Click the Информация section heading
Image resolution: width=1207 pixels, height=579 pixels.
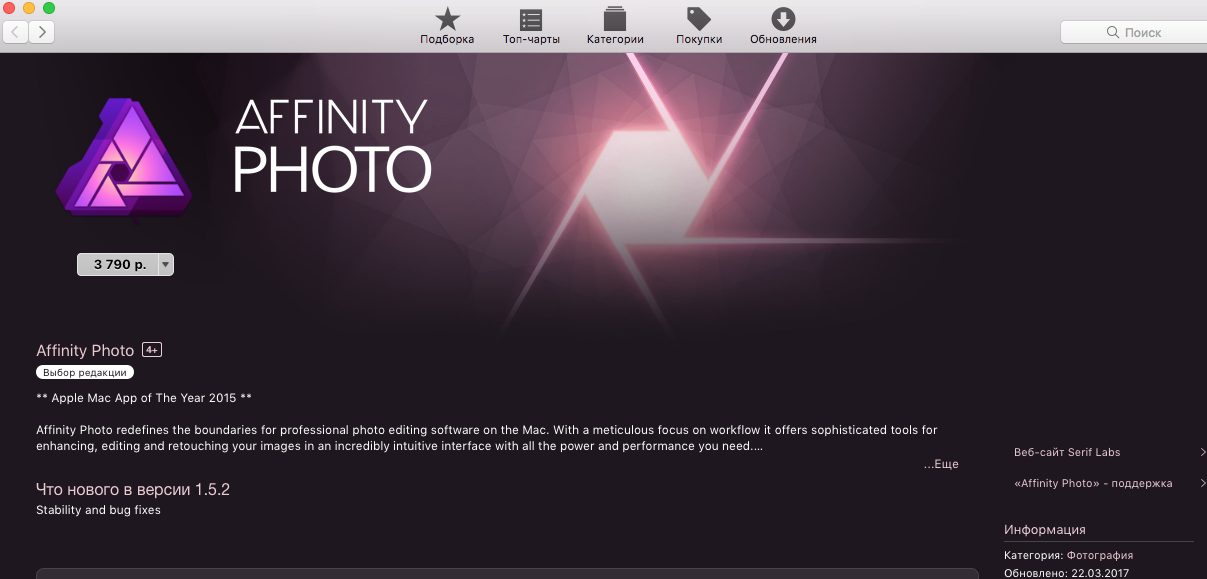[1045, 530]
